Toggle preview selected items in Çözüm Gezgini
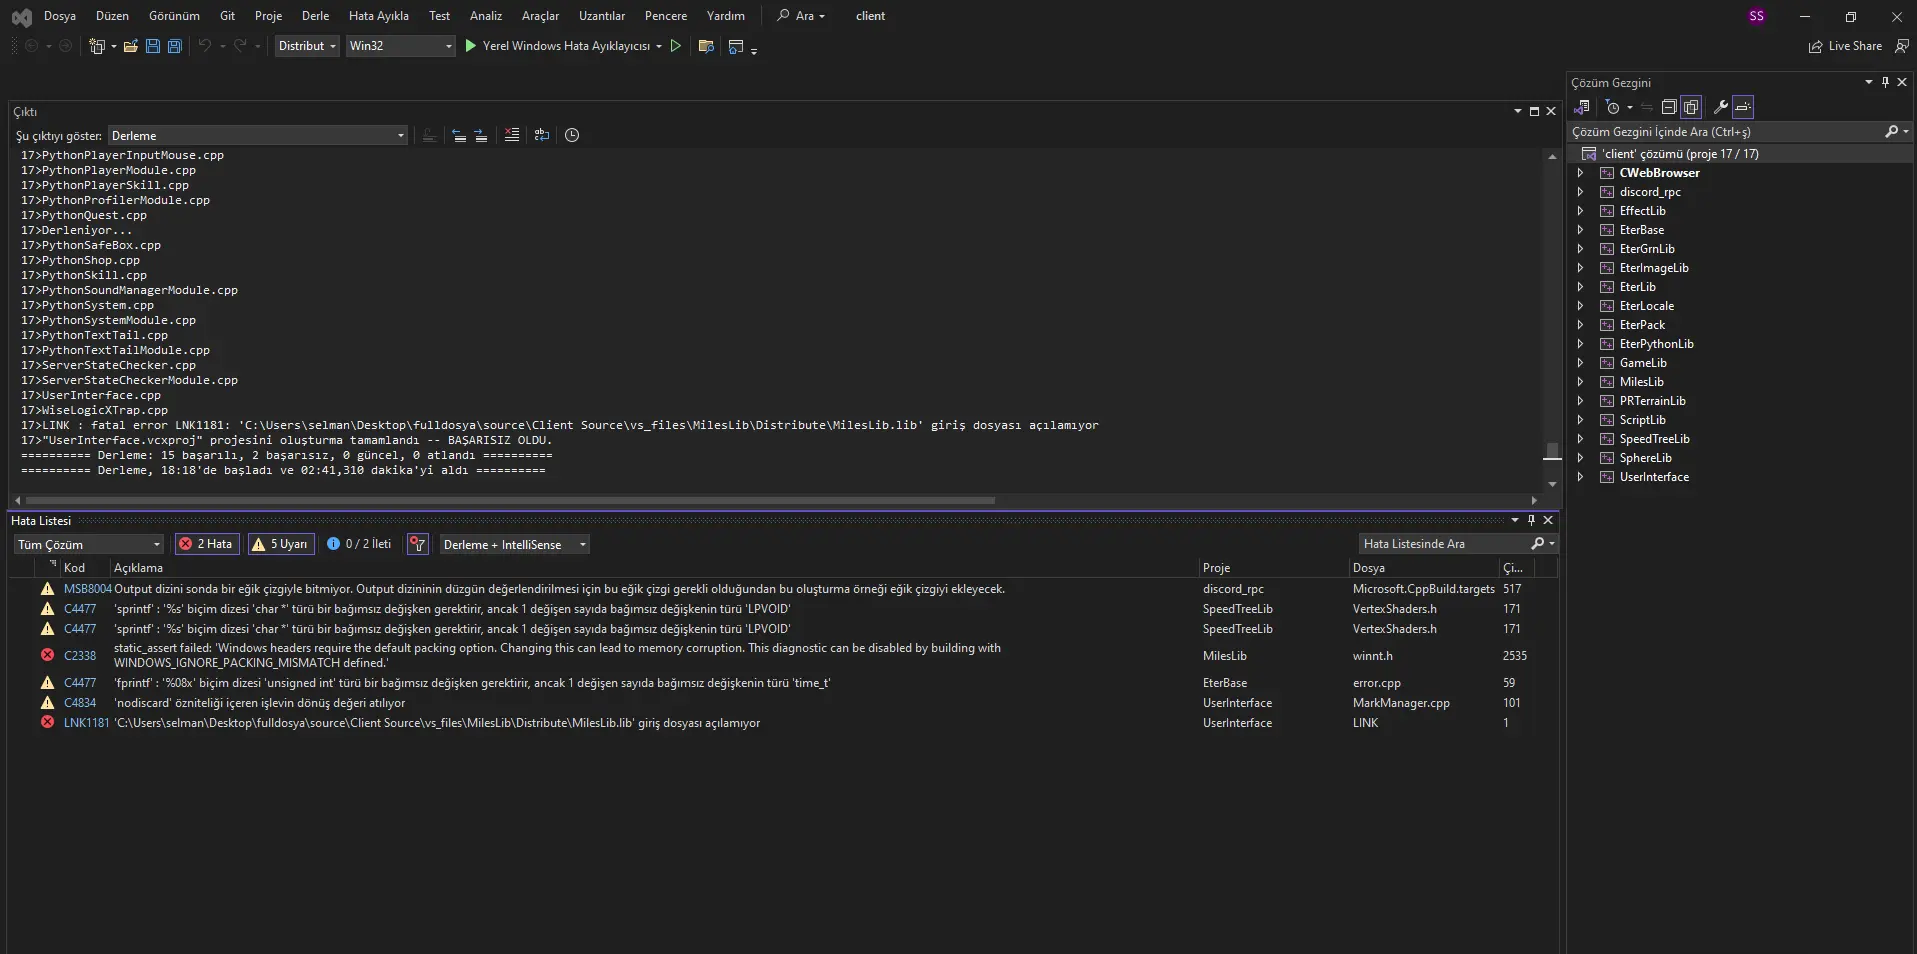Image resolution: width=1917 pixels, height=954 pixels. (1743, 107)
